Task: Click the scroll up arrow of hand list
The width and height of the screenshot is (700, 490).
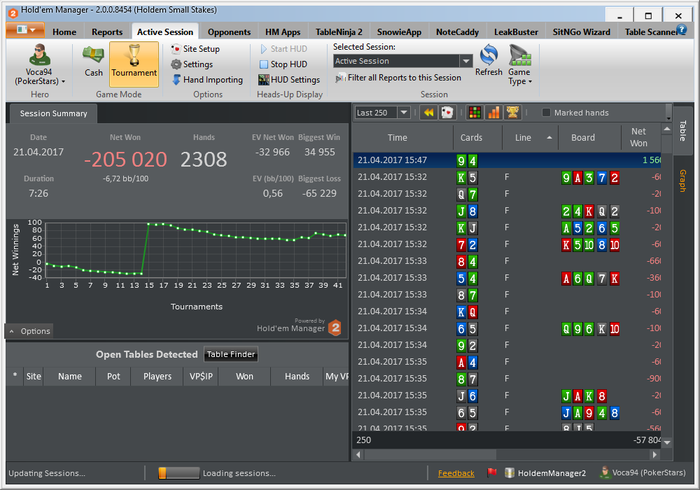Action: [667, 129]
